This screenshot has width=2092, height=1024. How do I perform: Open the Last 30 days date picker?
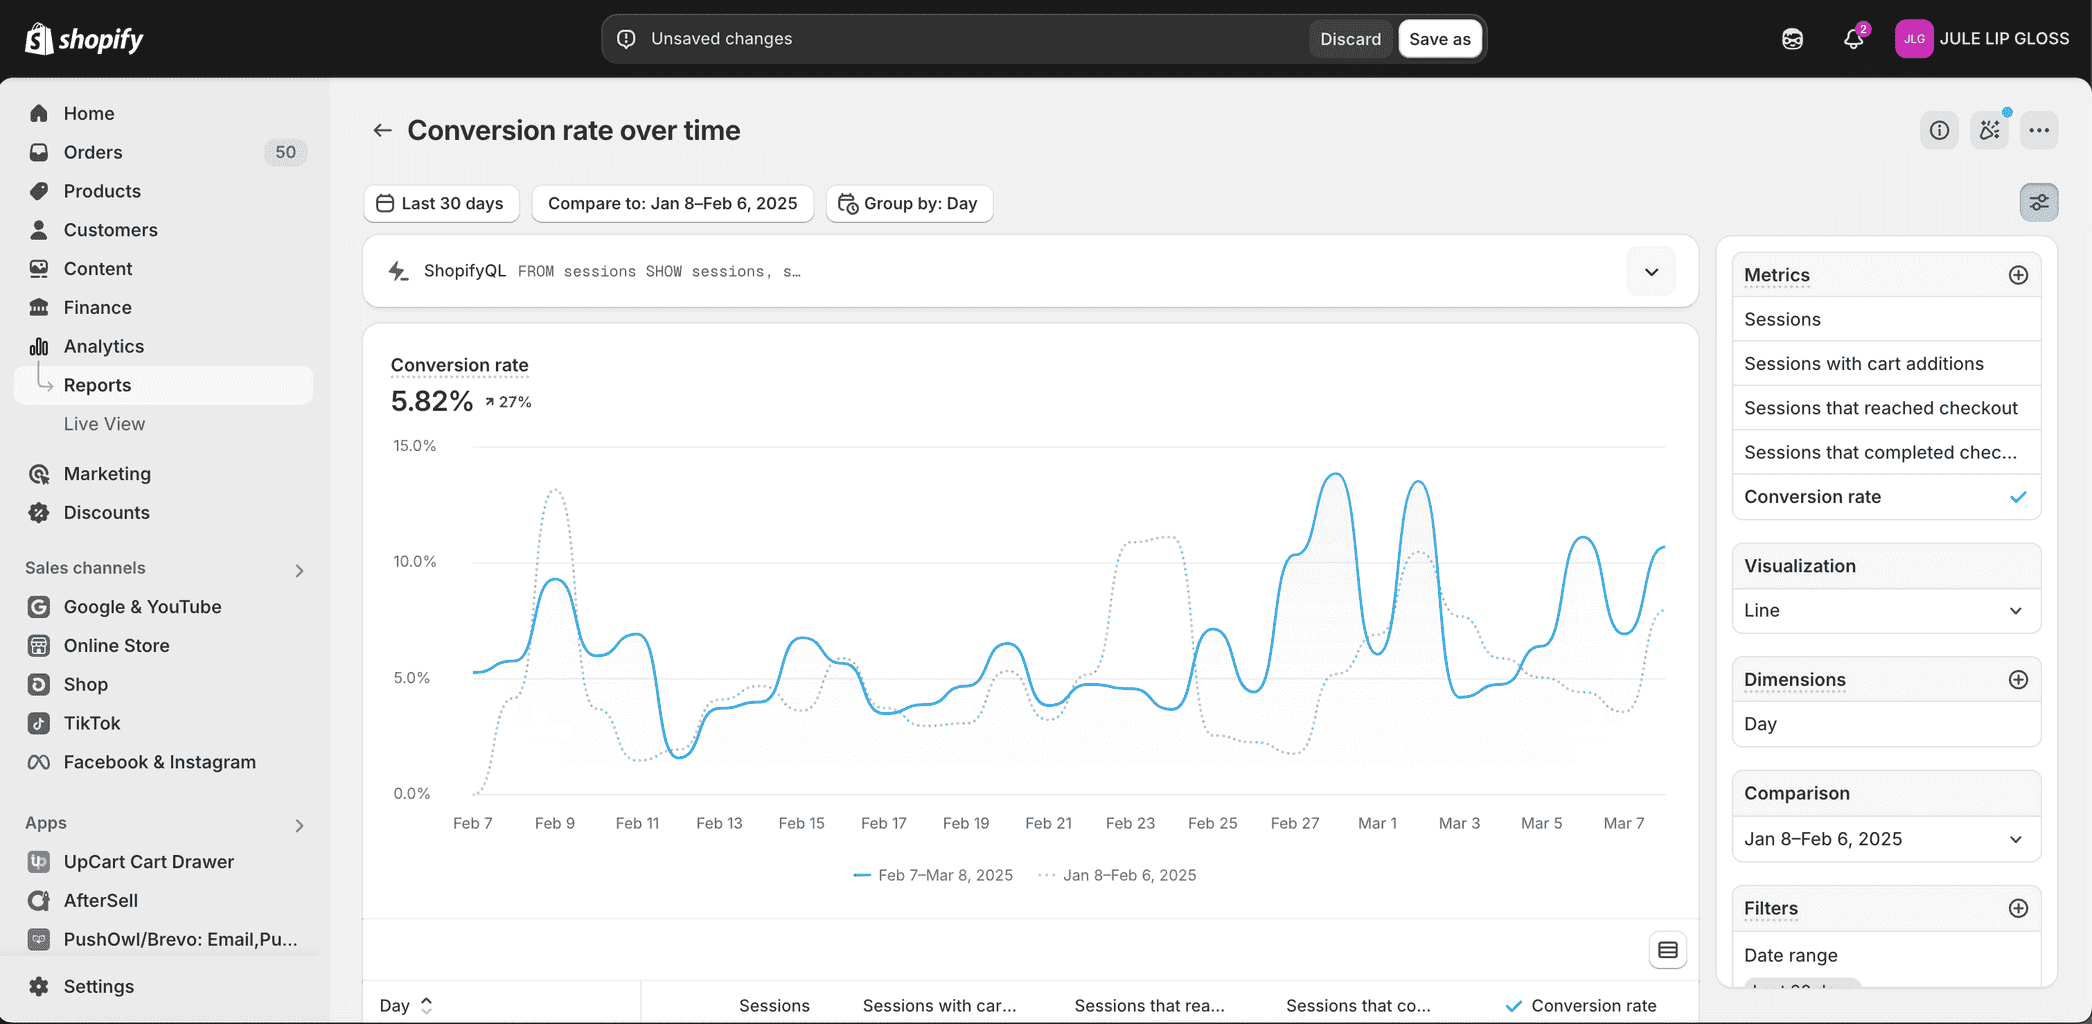coord(441,203)
